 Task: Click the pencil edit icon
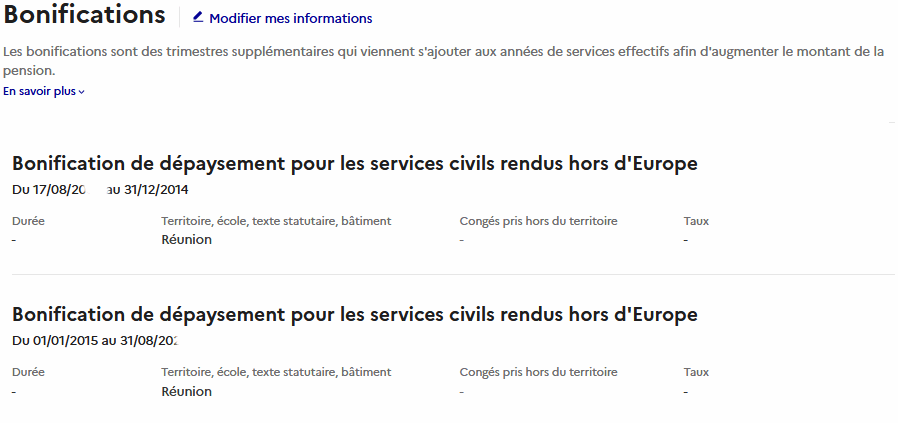point(197,17)
